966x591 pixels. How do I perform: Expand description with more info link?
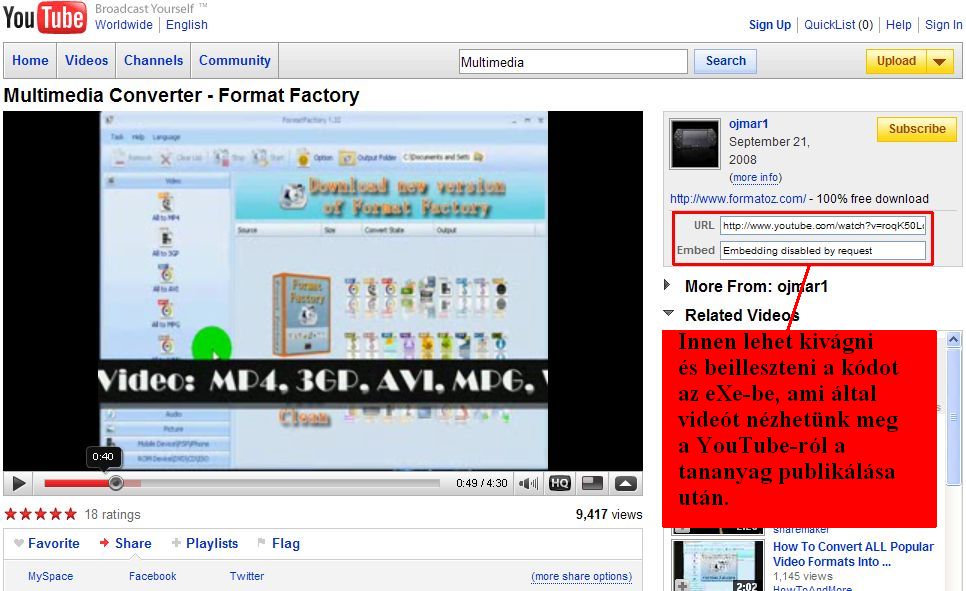pyautogui.click(x=755, y=177)
